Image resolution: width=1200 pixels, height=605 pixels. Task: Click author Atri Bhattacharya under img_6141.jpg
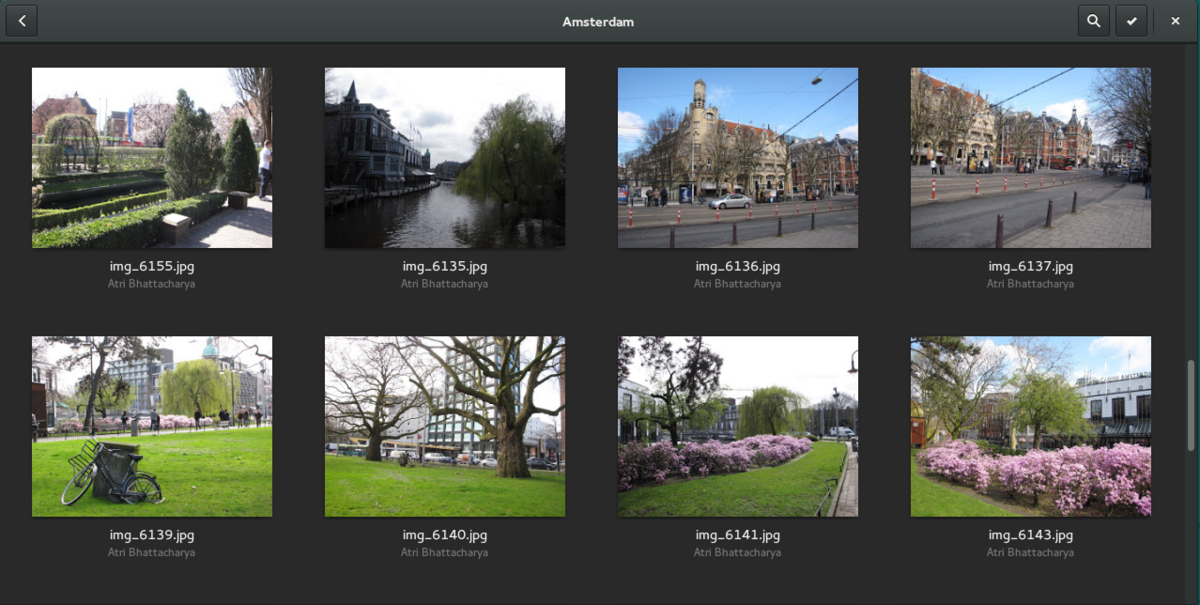[738, 552]
